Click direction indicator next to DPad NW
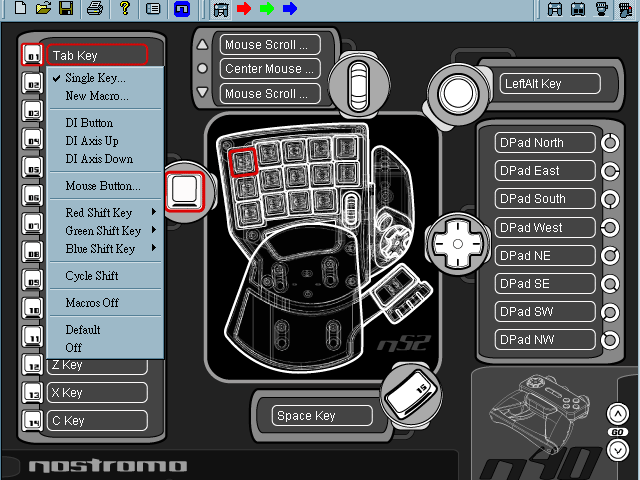This screenshot has height=480, width=640. pyautogui.click(x=610, y=340)
